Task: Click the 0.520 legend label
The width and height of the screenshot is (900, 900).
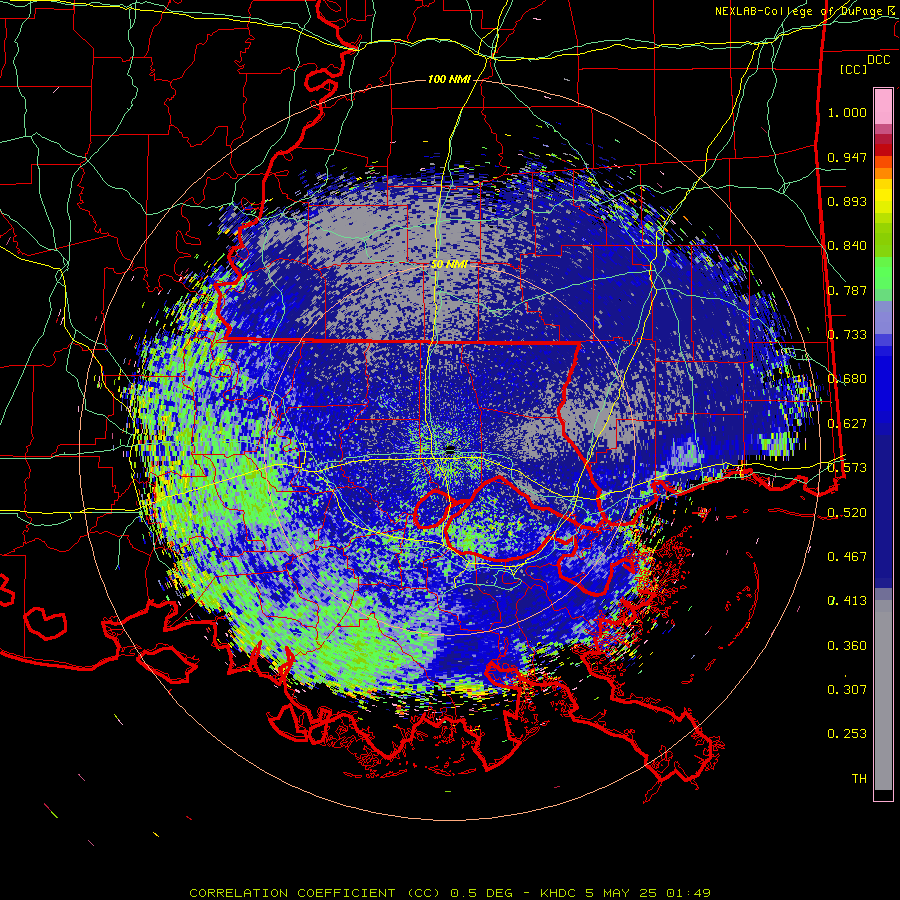Action: click(847, 512)
